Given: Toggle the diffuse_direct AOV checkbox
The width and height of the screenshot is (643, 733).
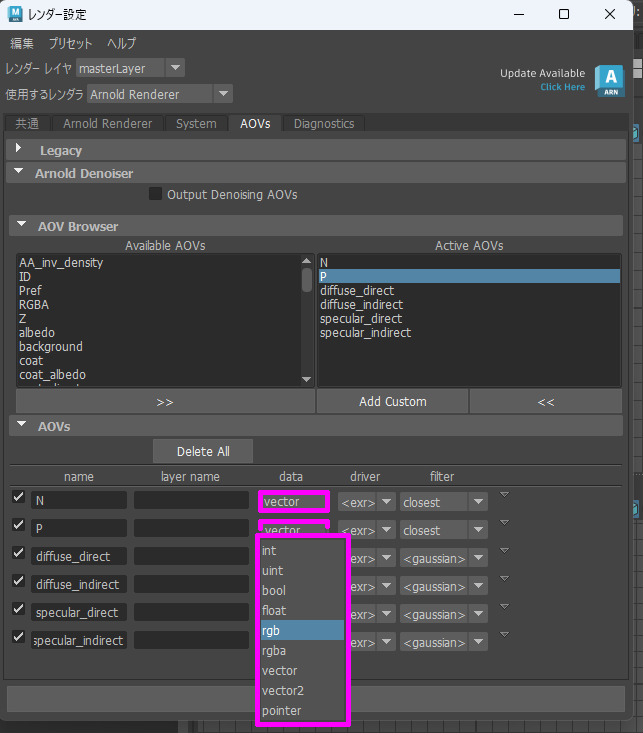Looking at the screenshot, I should (x=18, y=553).
